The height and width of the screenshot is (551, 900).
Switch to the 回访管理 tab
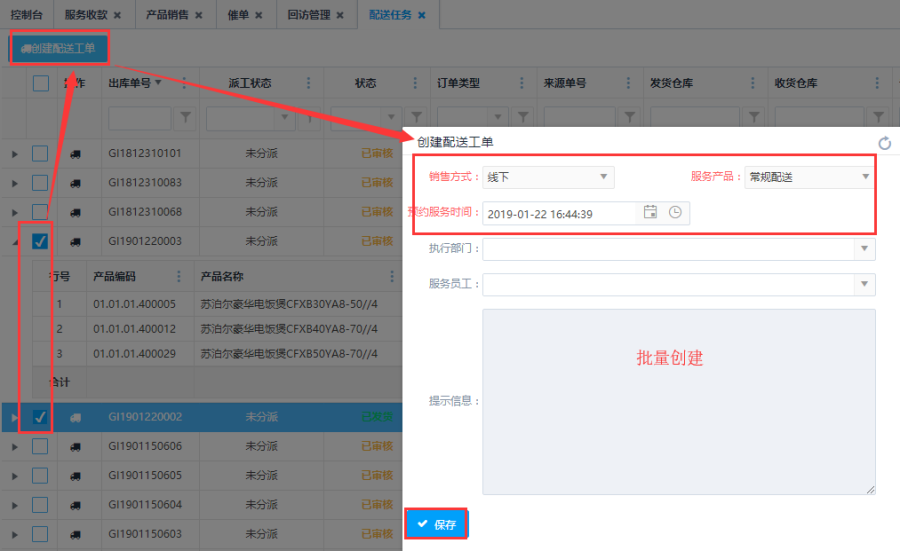pos(308,15)
